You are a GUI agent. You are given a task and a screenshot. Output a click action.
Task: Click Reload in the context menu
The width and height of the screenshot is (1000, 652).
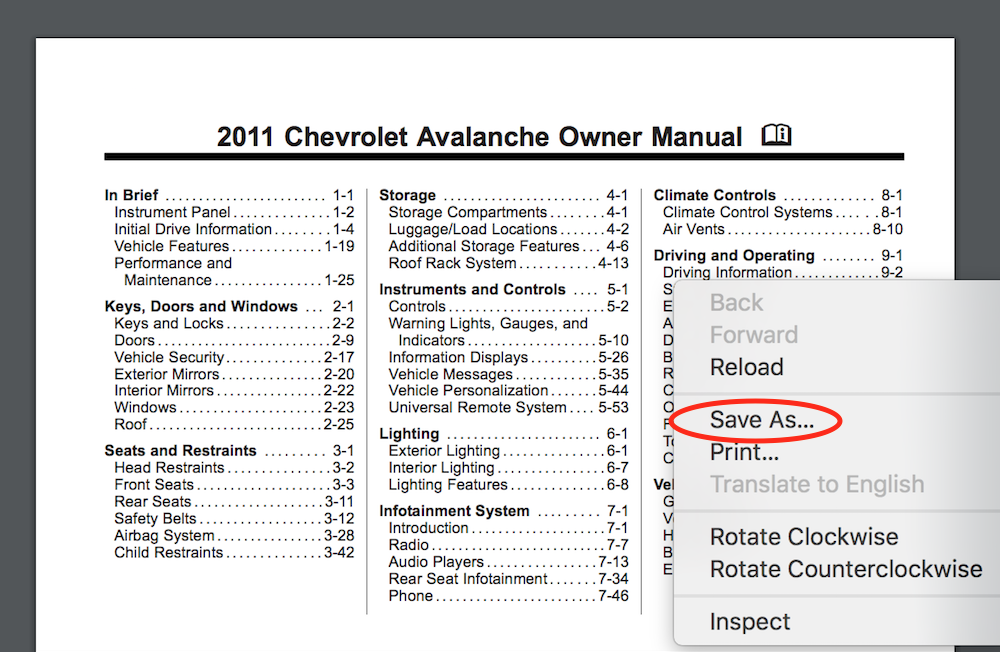(746, 367)
